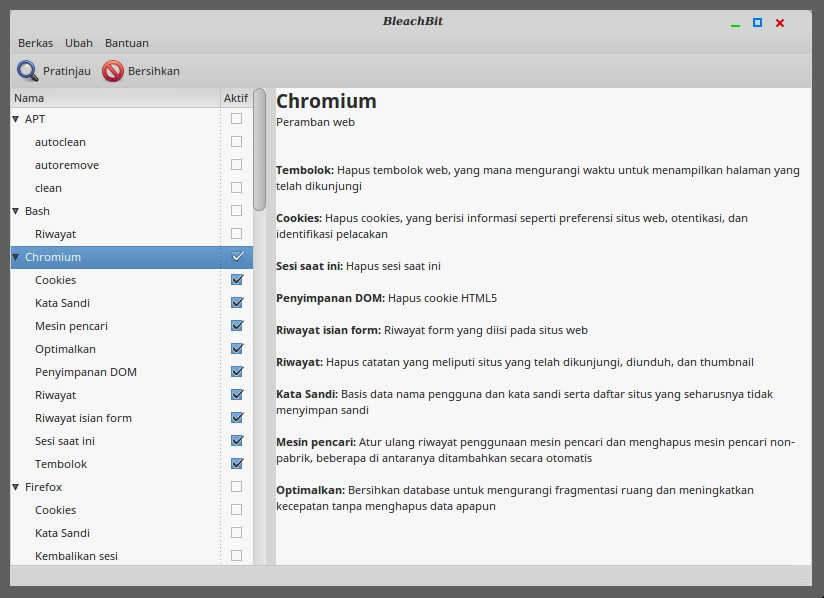Enable the Bash checkbox
The image size is (824, 598).
click(x=236, y=211)
